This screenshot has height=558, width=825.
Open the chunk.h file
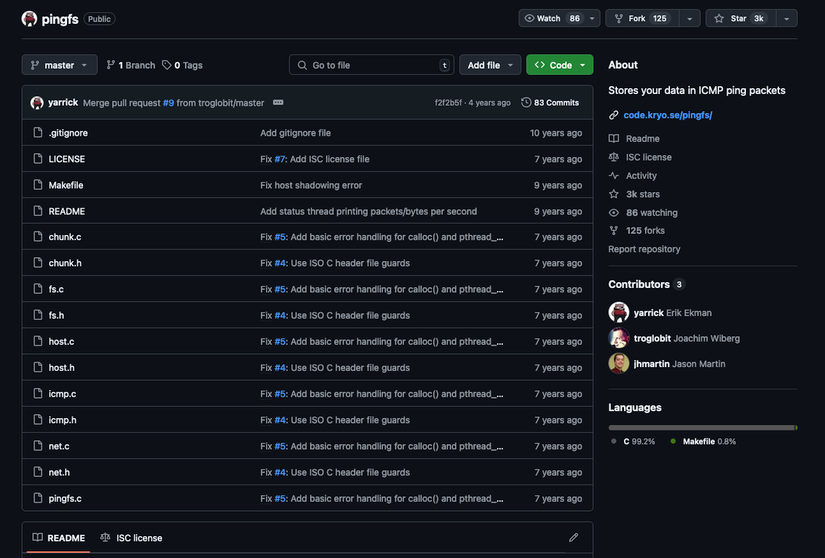pos(65,263)
